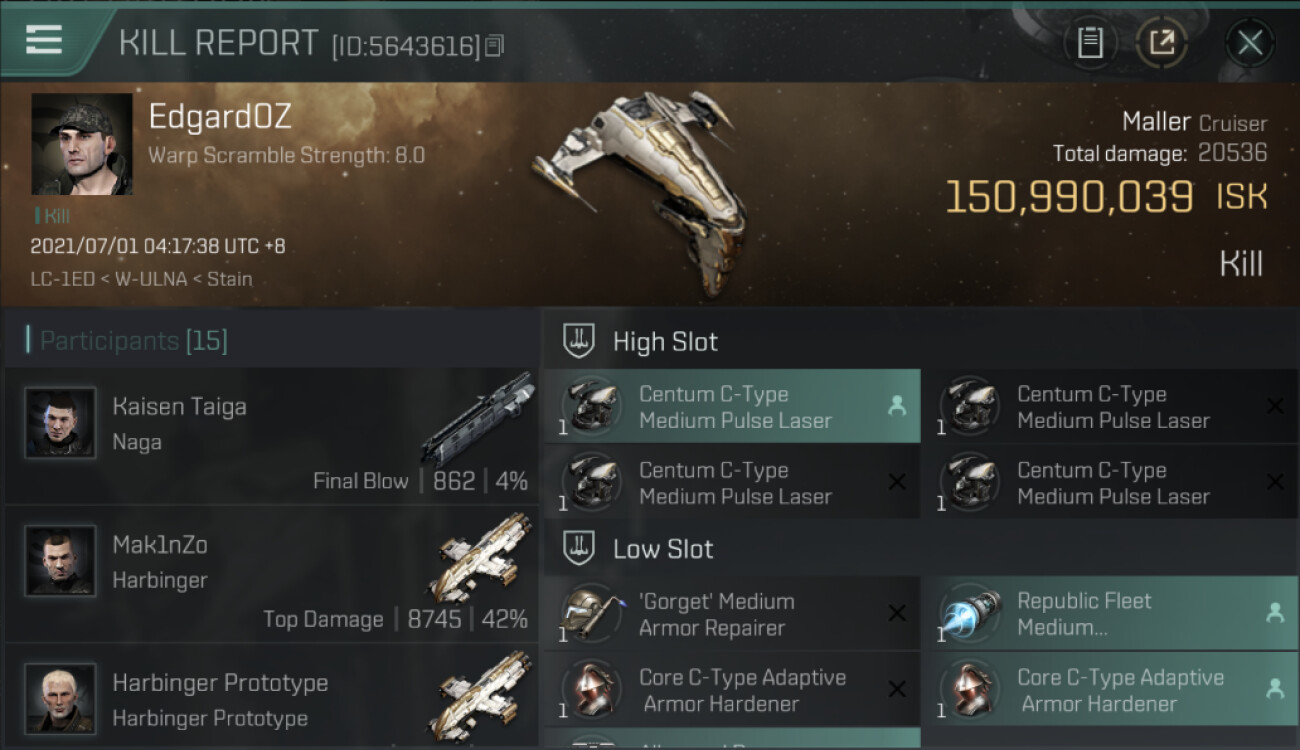Click the Participants [15] header
Viewport: 1300px width, 750px height.
[x=134, y=341]
